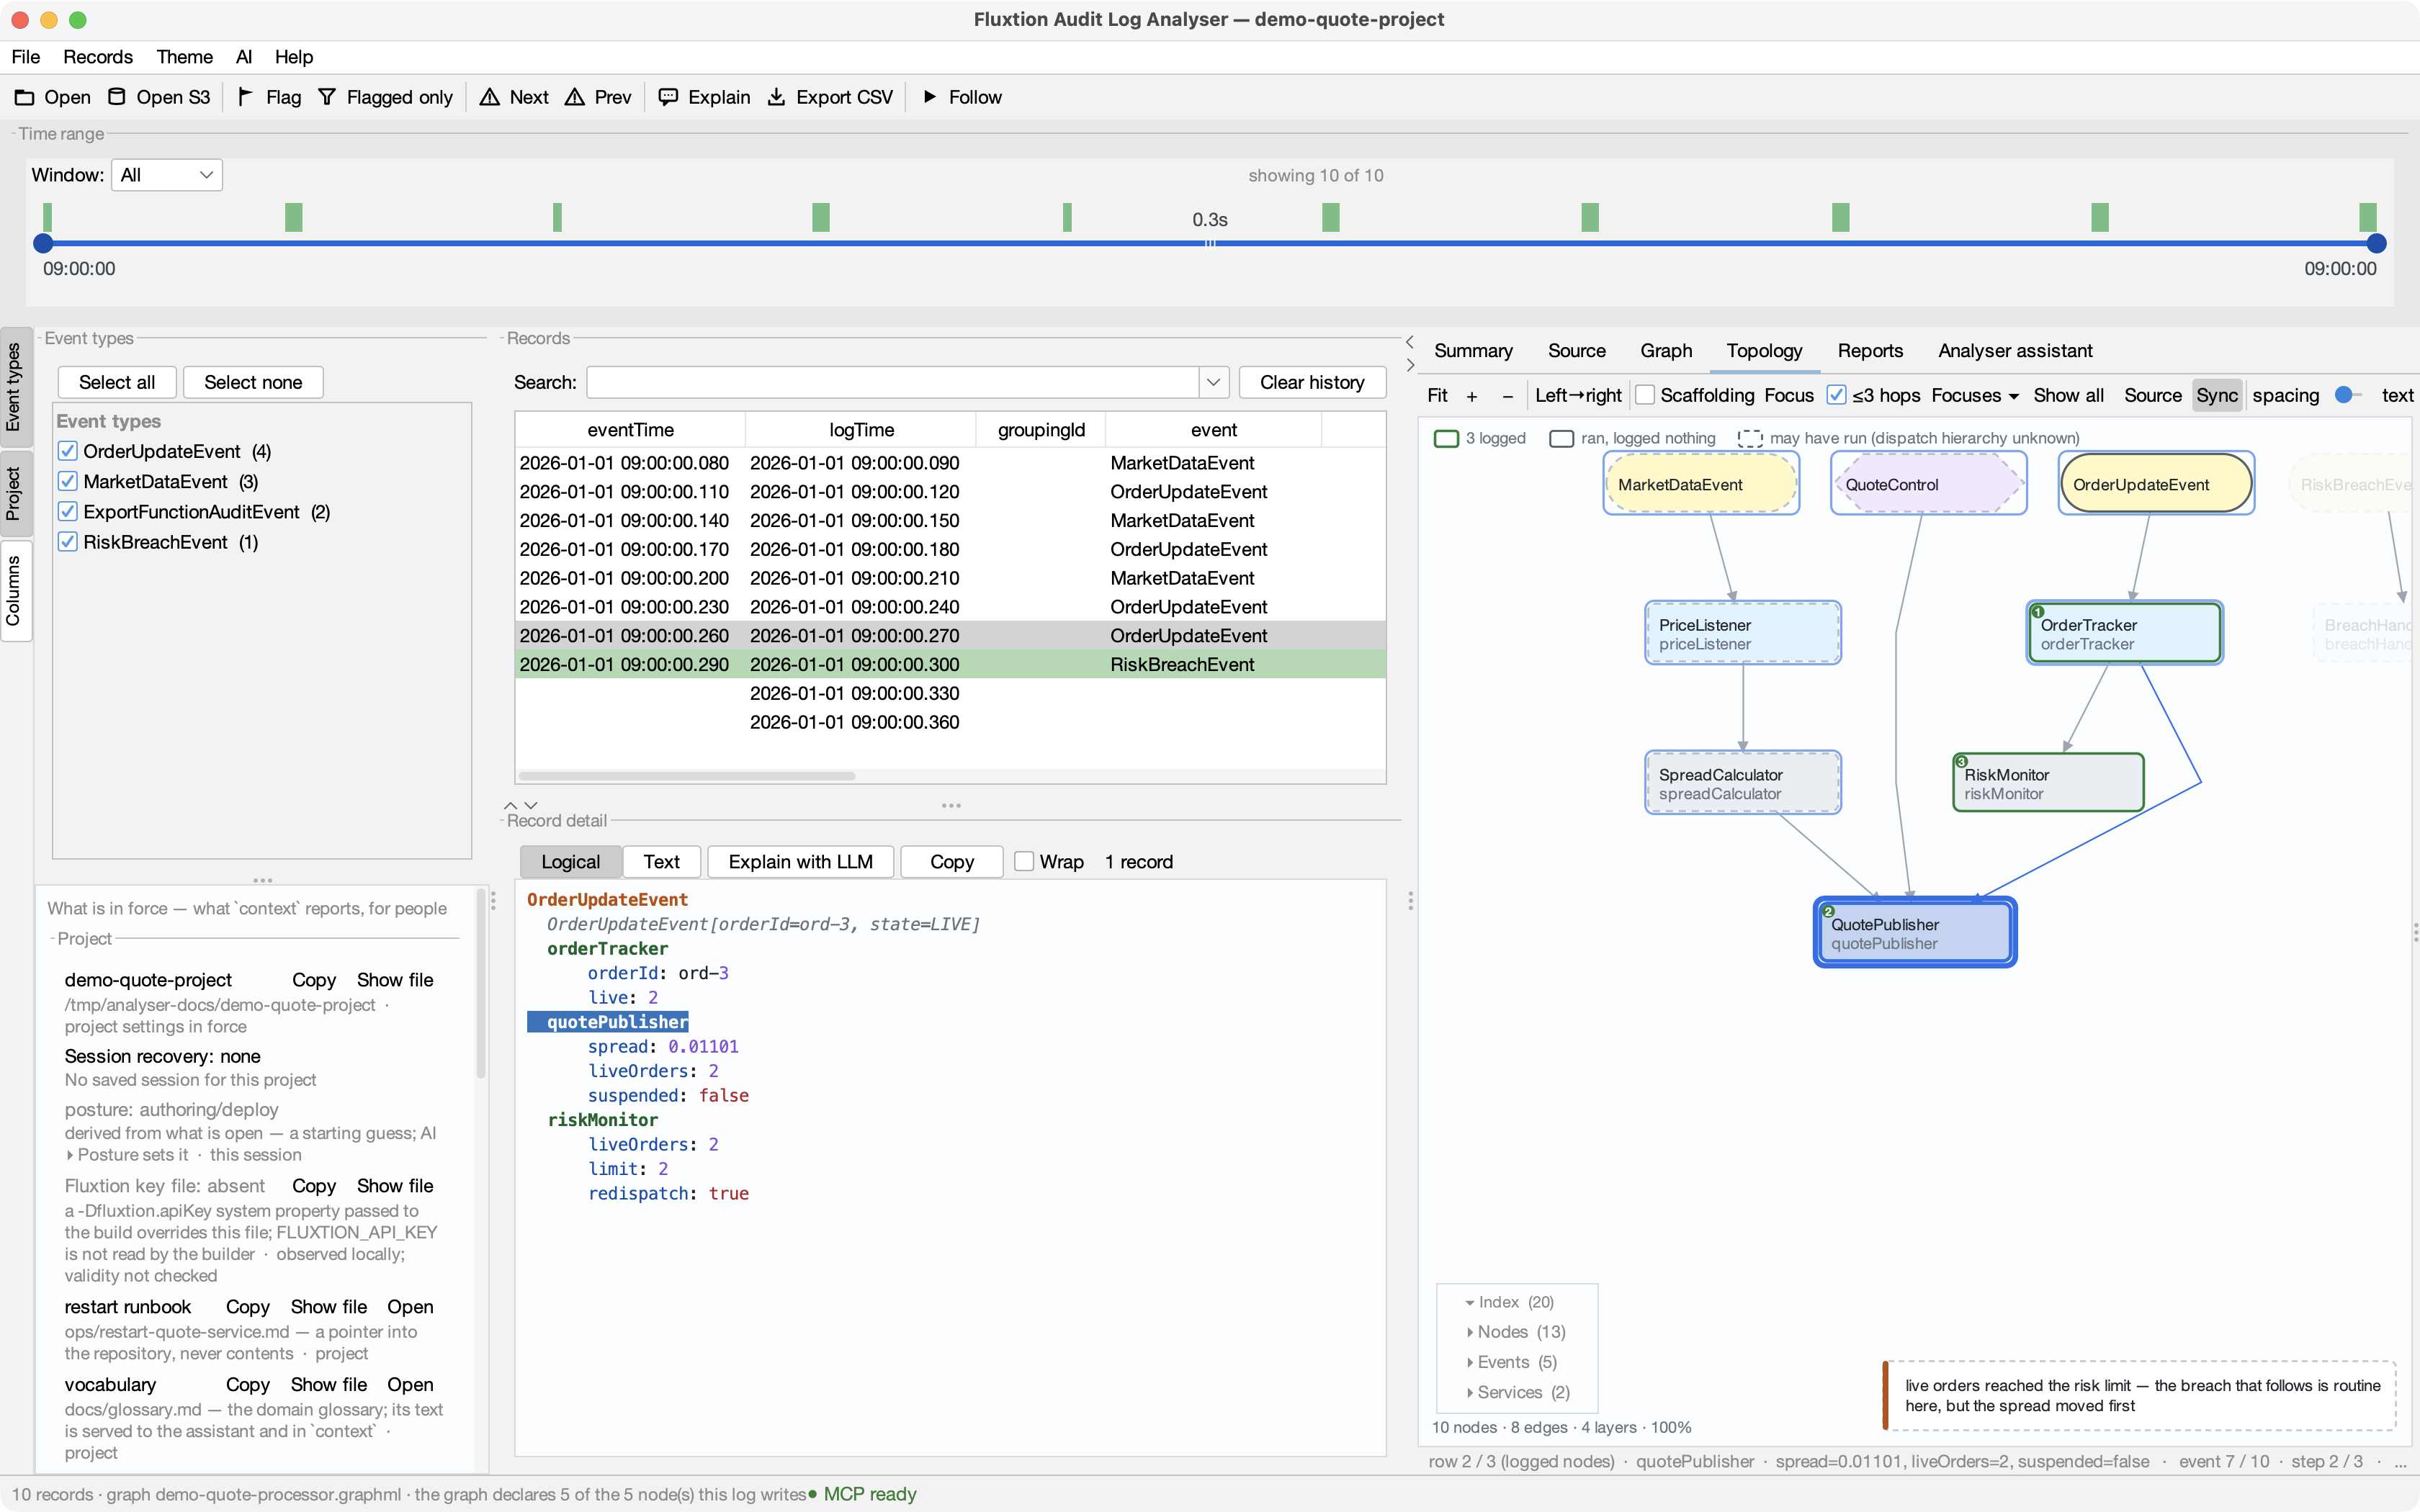Click the Explain speech bubble icon
The width and height of the screenshot is (2420, 1512).
pyautogui.click(x=668, y=97)
